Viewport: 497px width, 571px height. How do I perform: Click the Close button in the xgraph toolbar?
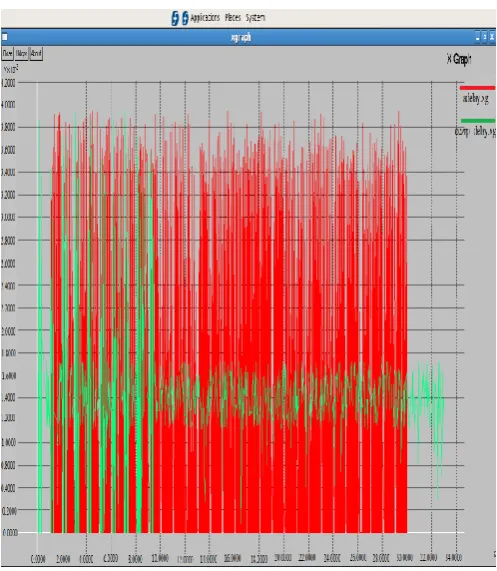pos(8,54)
